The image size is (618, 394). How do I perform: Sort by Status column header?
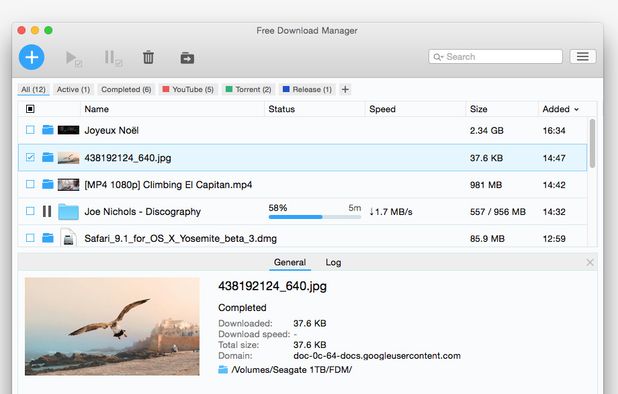pos(315,109)
